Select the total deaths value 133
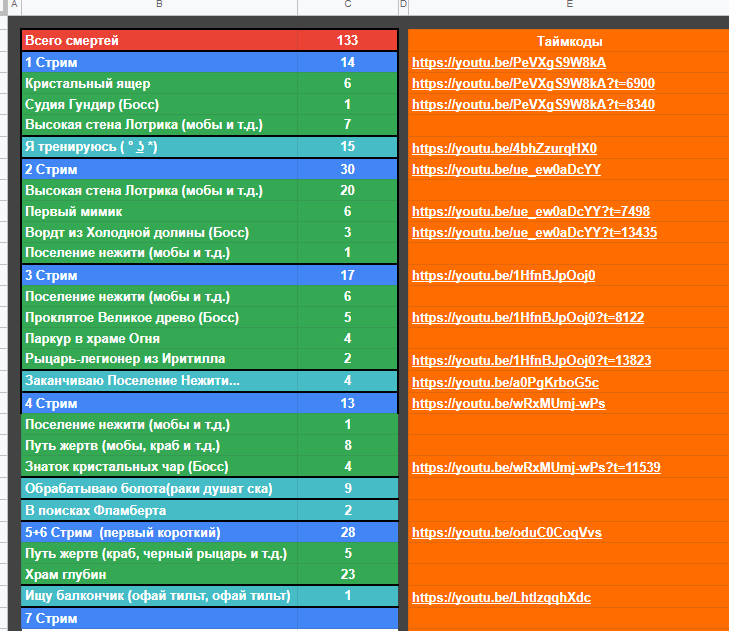729x631 pixels. point(347,41)
